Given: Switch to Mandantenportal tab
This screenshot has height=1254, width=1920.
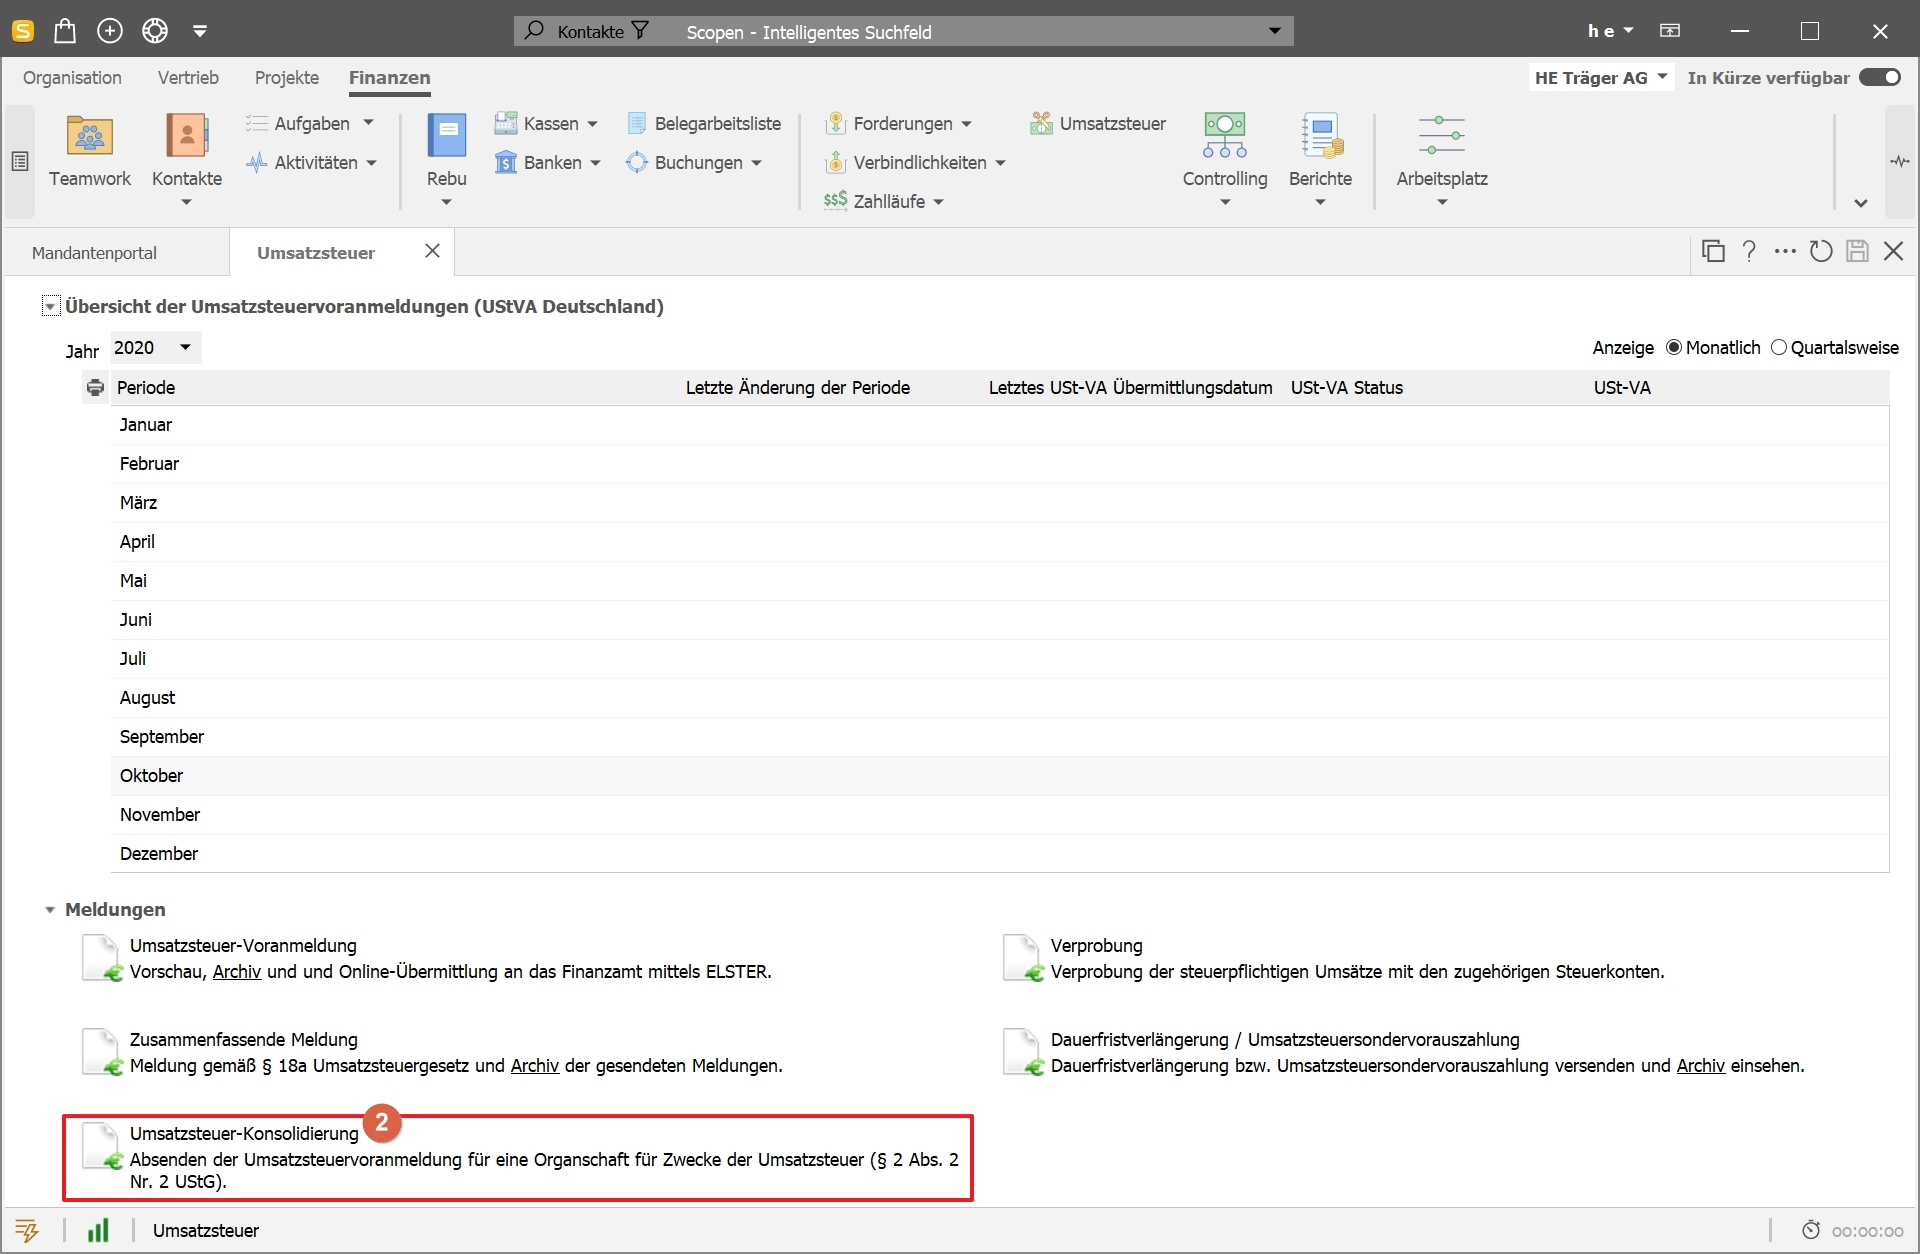Looking at the screenshot, I should click(x=94, y=253).
